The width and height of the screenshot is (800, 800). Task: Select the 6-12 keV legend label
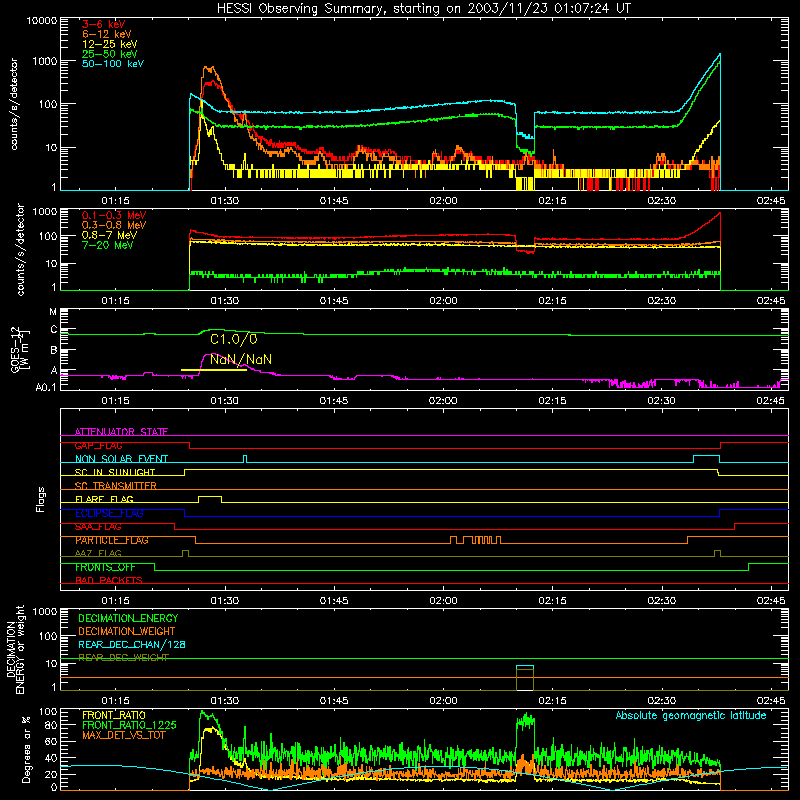click(107, 34)
